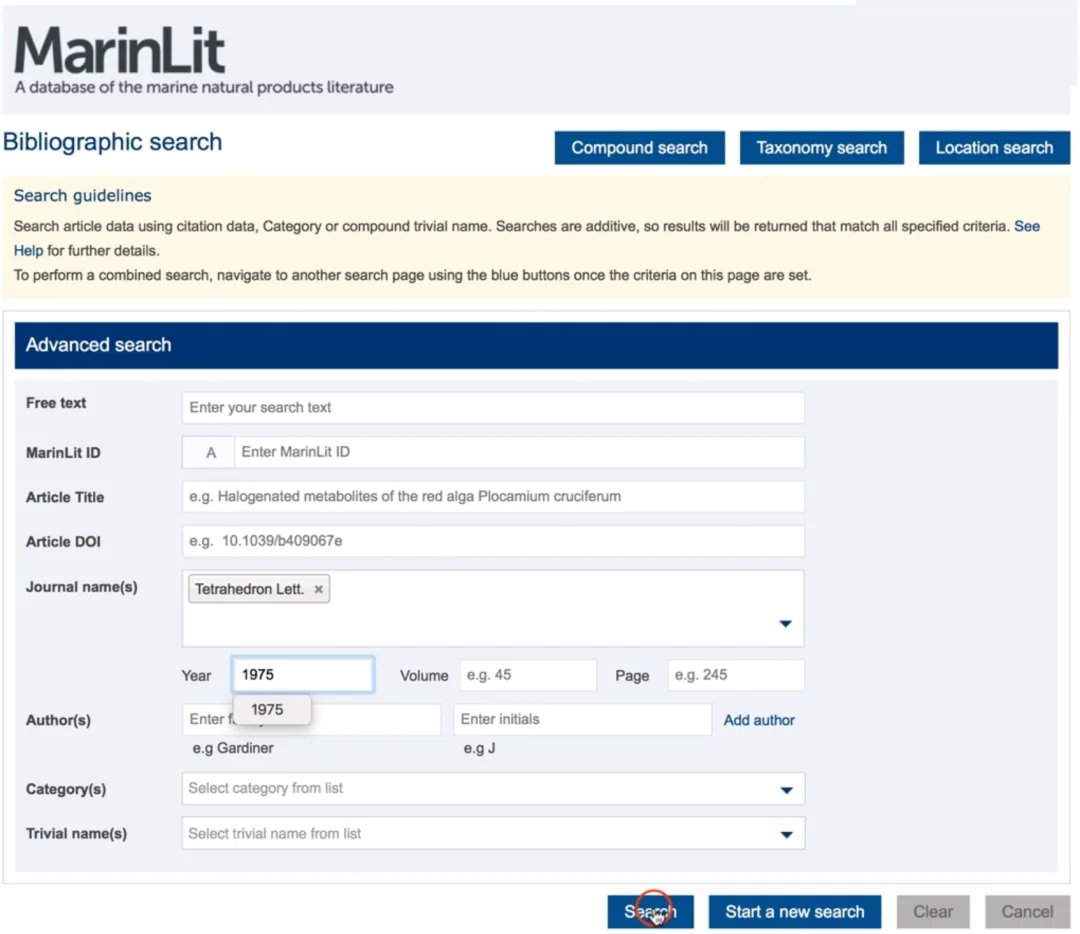Viewport: 1080px width, 934px height.
Task: Remove the Tetrahedron Lett. journal tag
Action: pos(318,589)
